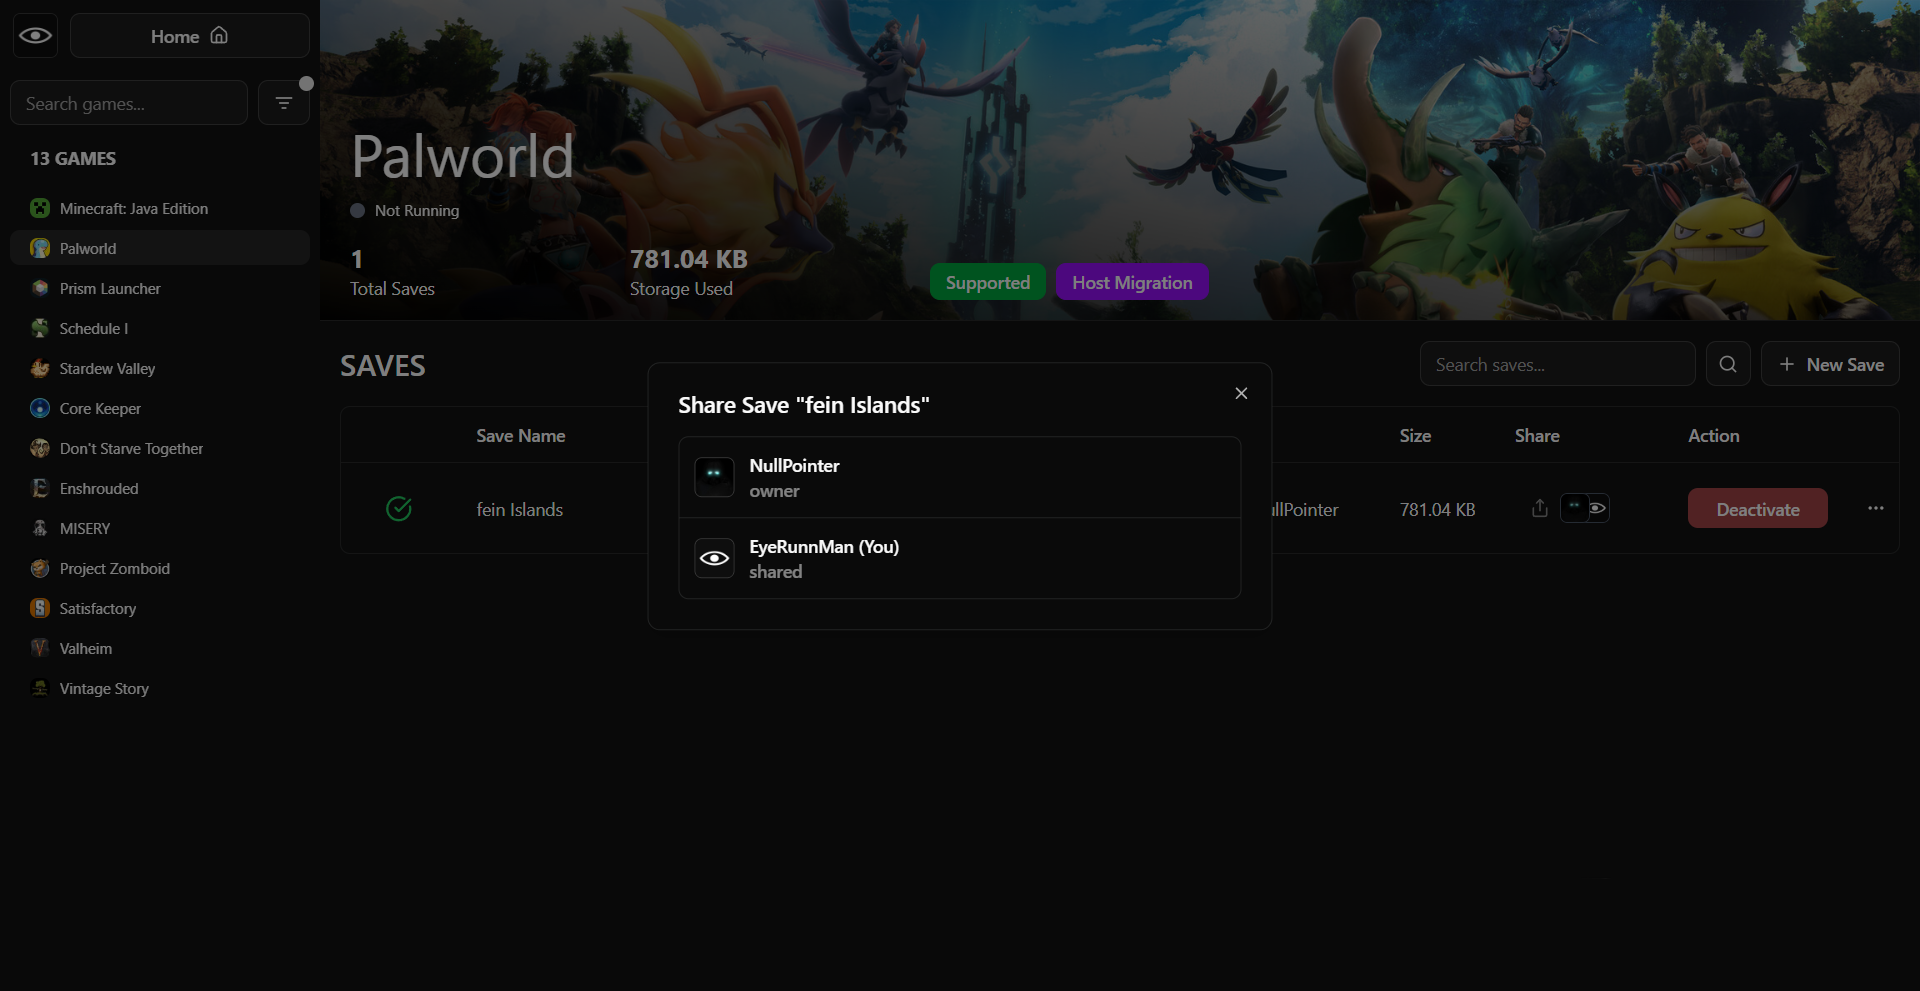The width and height of the screenshot is (1920, 991).
Task: Click the 13 GAMES sidebar heading
Action: [73, 159]
